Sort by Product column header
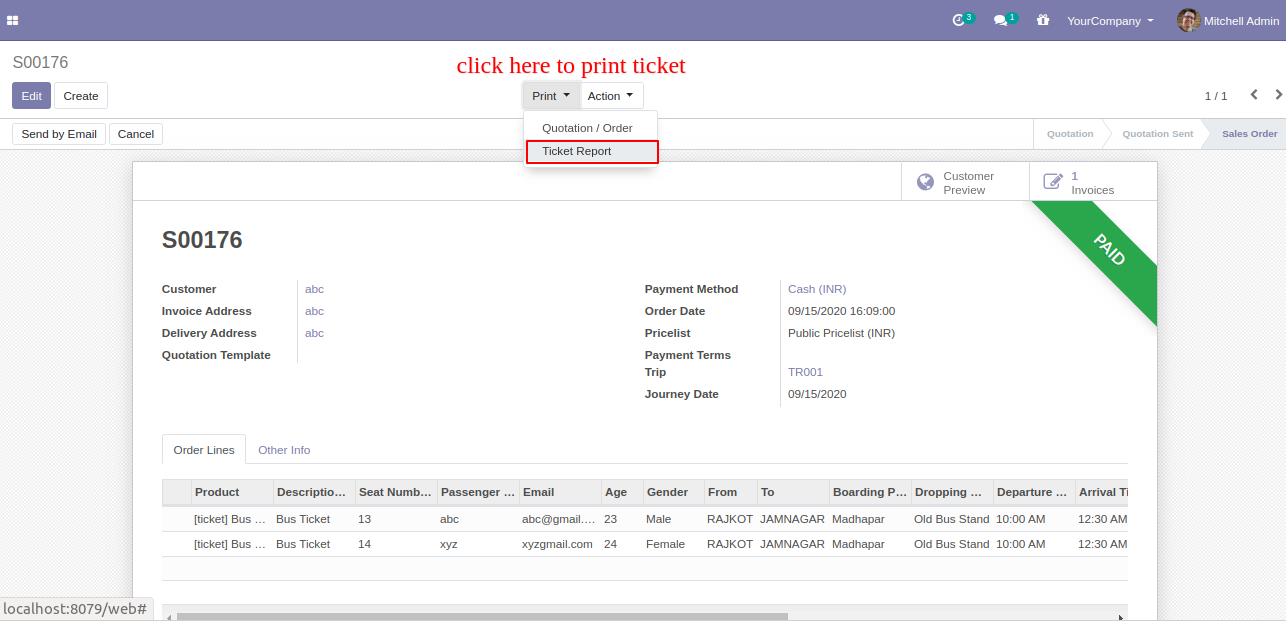This screenshot has width=1286, height=621. coord(232,492)
